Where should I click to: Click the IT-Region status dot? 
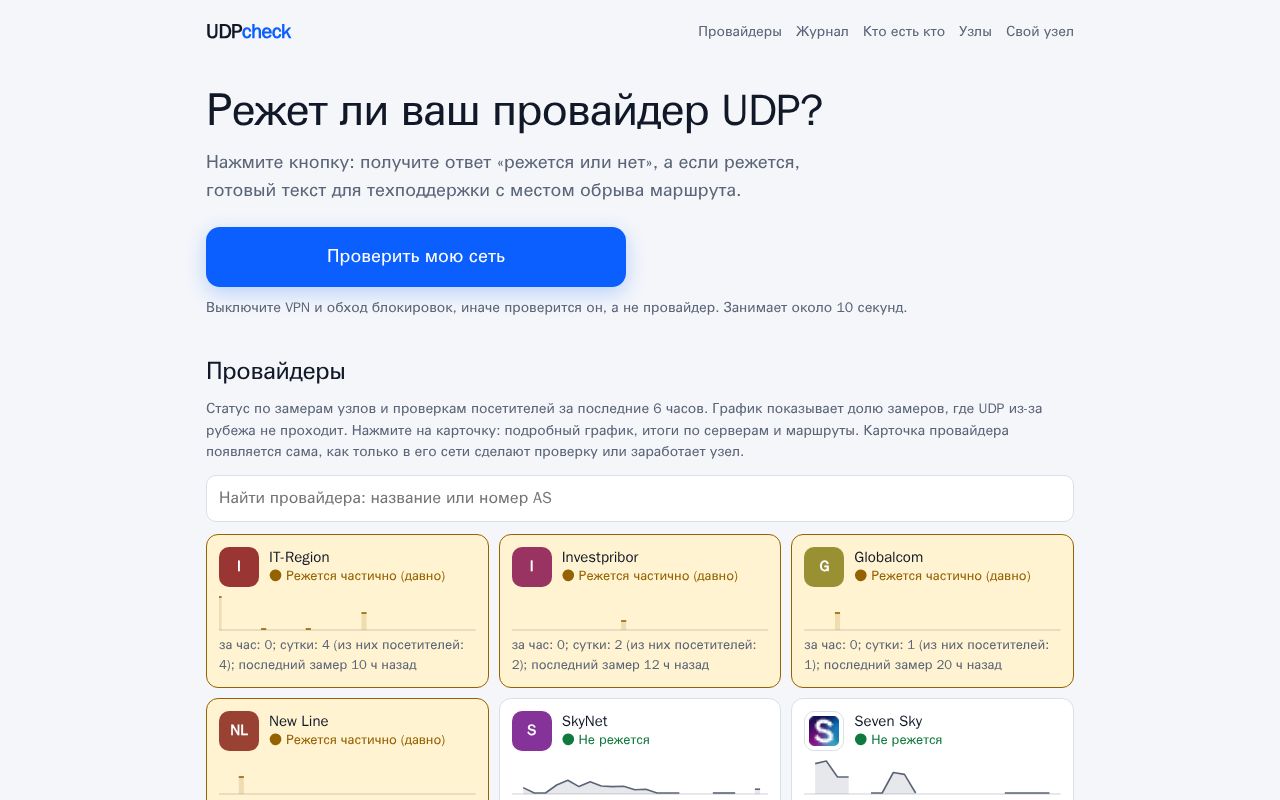point(276,576)
